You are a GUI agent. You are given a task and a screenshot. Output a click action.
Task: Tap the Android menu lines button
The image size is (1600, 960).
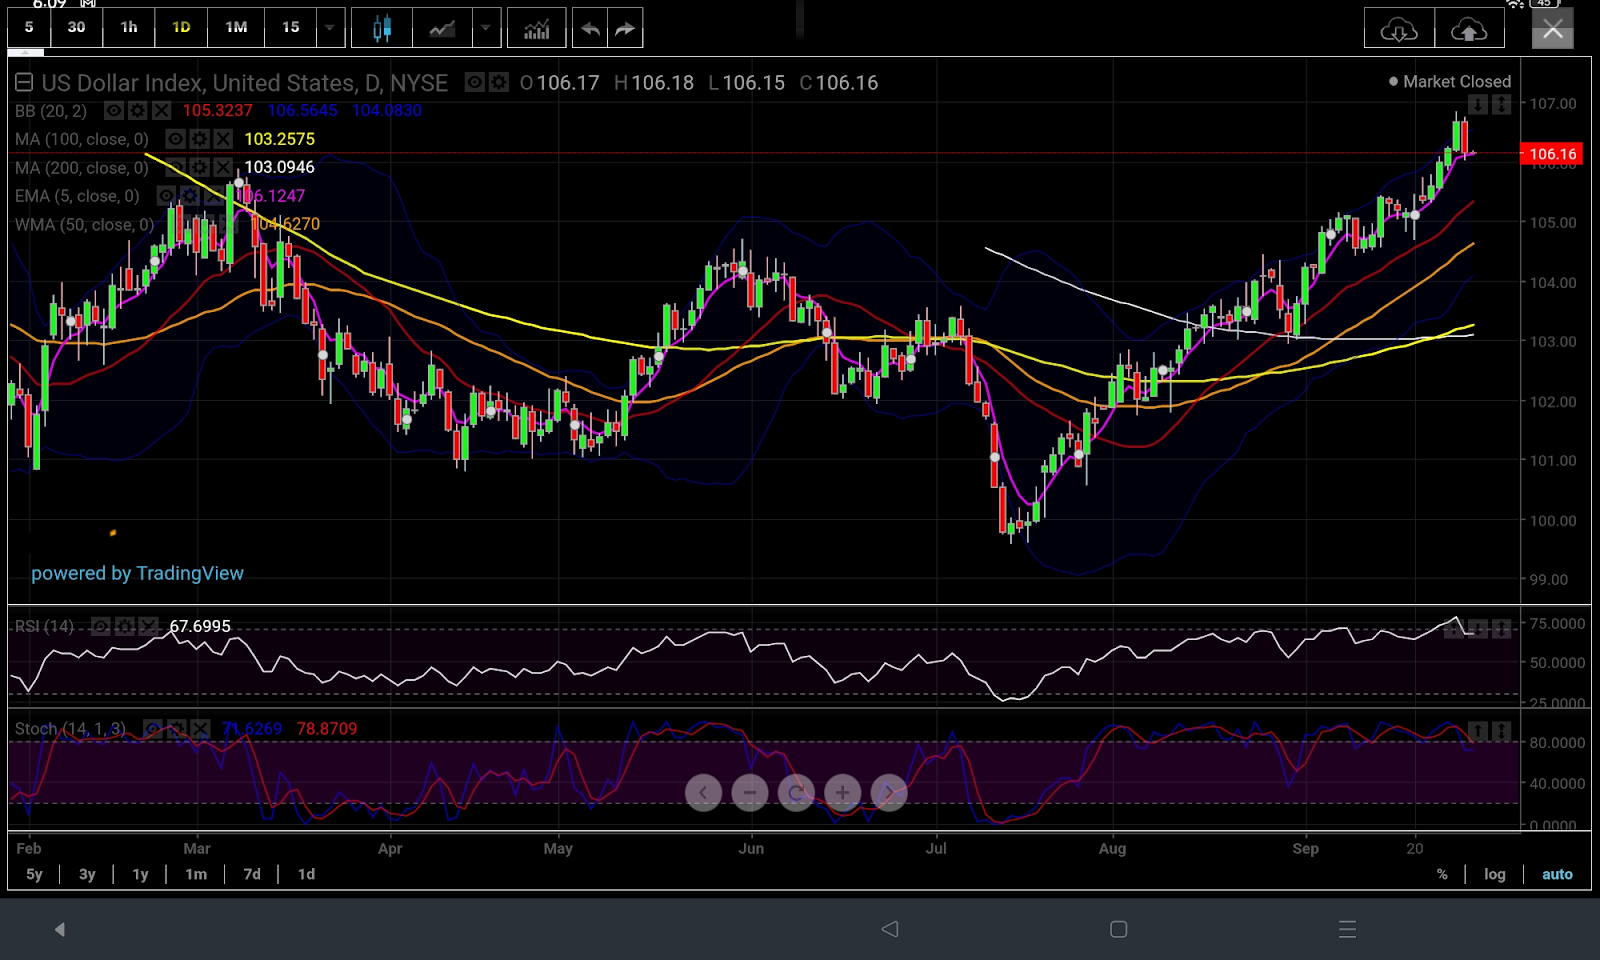[x=1347, y=929]
